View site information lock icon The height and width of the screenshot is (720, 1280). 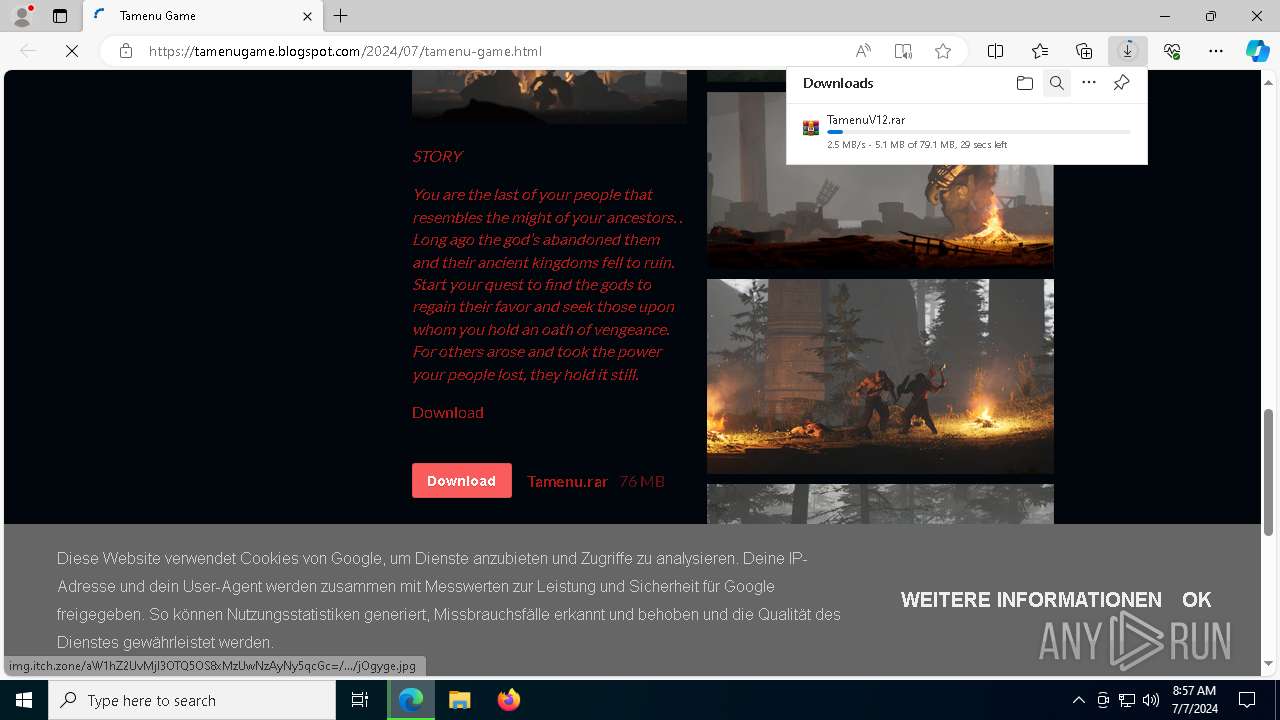pos(126,51)
